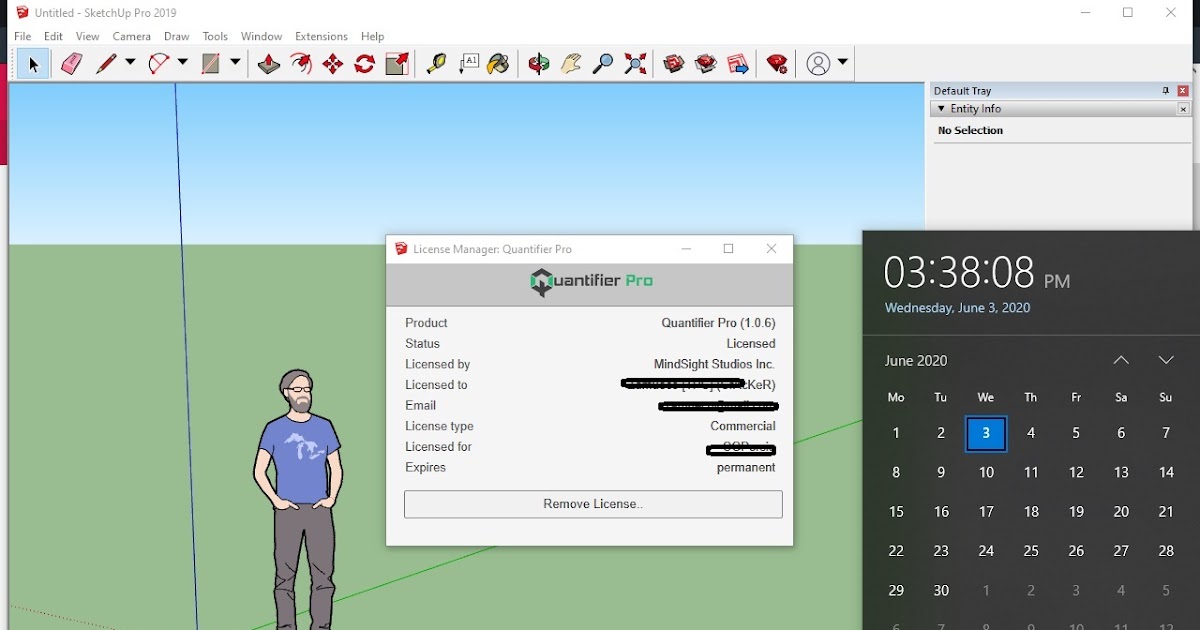Open the Extensions menu
This screenshot has height=630, width=1200.
point(321,37)
